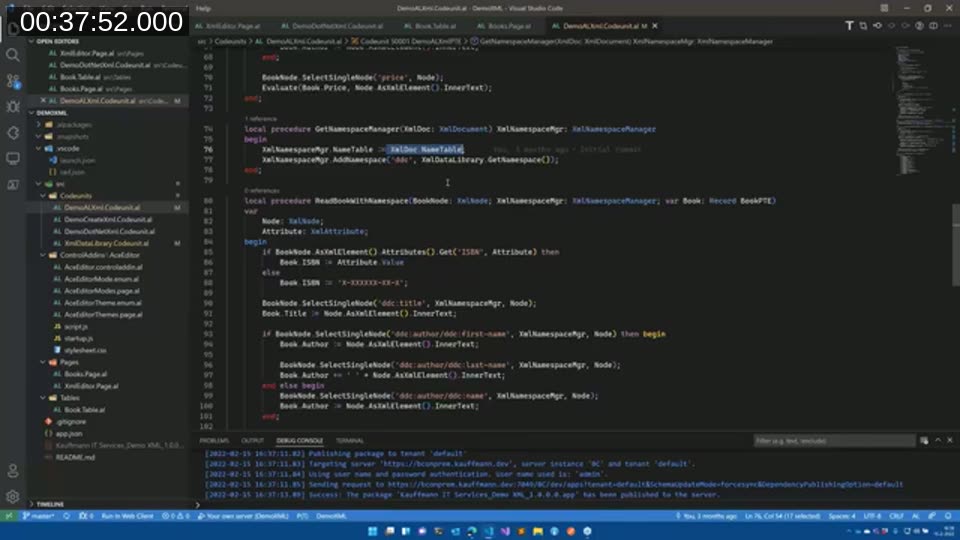Click the Ln 76, Col 54 status item
Image resolution: width=960 pixels, height=540 pixels.
click(782, 516)
